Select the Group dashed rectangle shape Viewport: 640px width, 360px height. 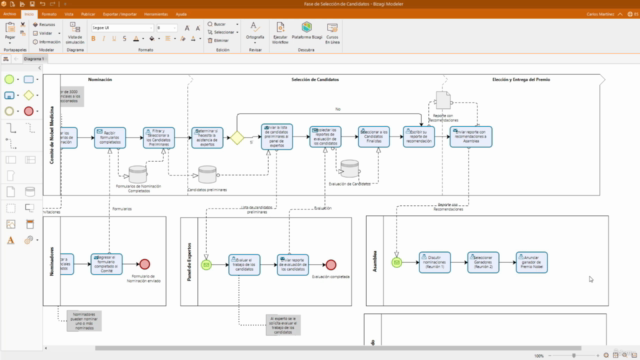point(11,208)
